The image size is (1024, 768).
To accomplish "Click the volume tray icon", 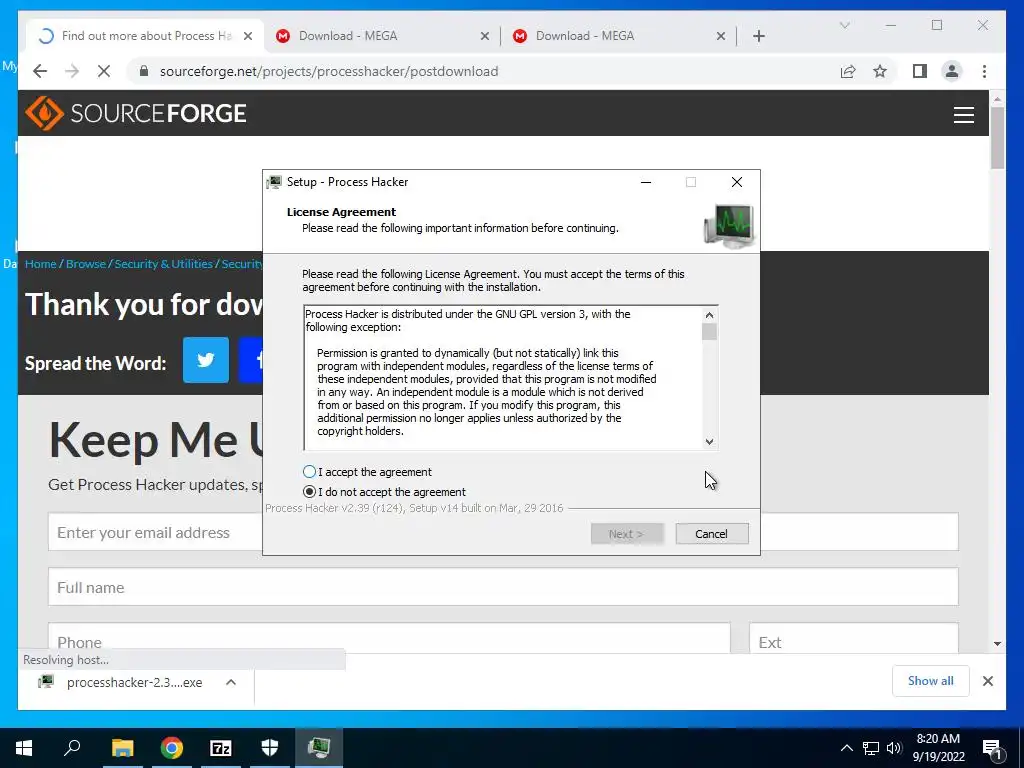I will [894, 748].
